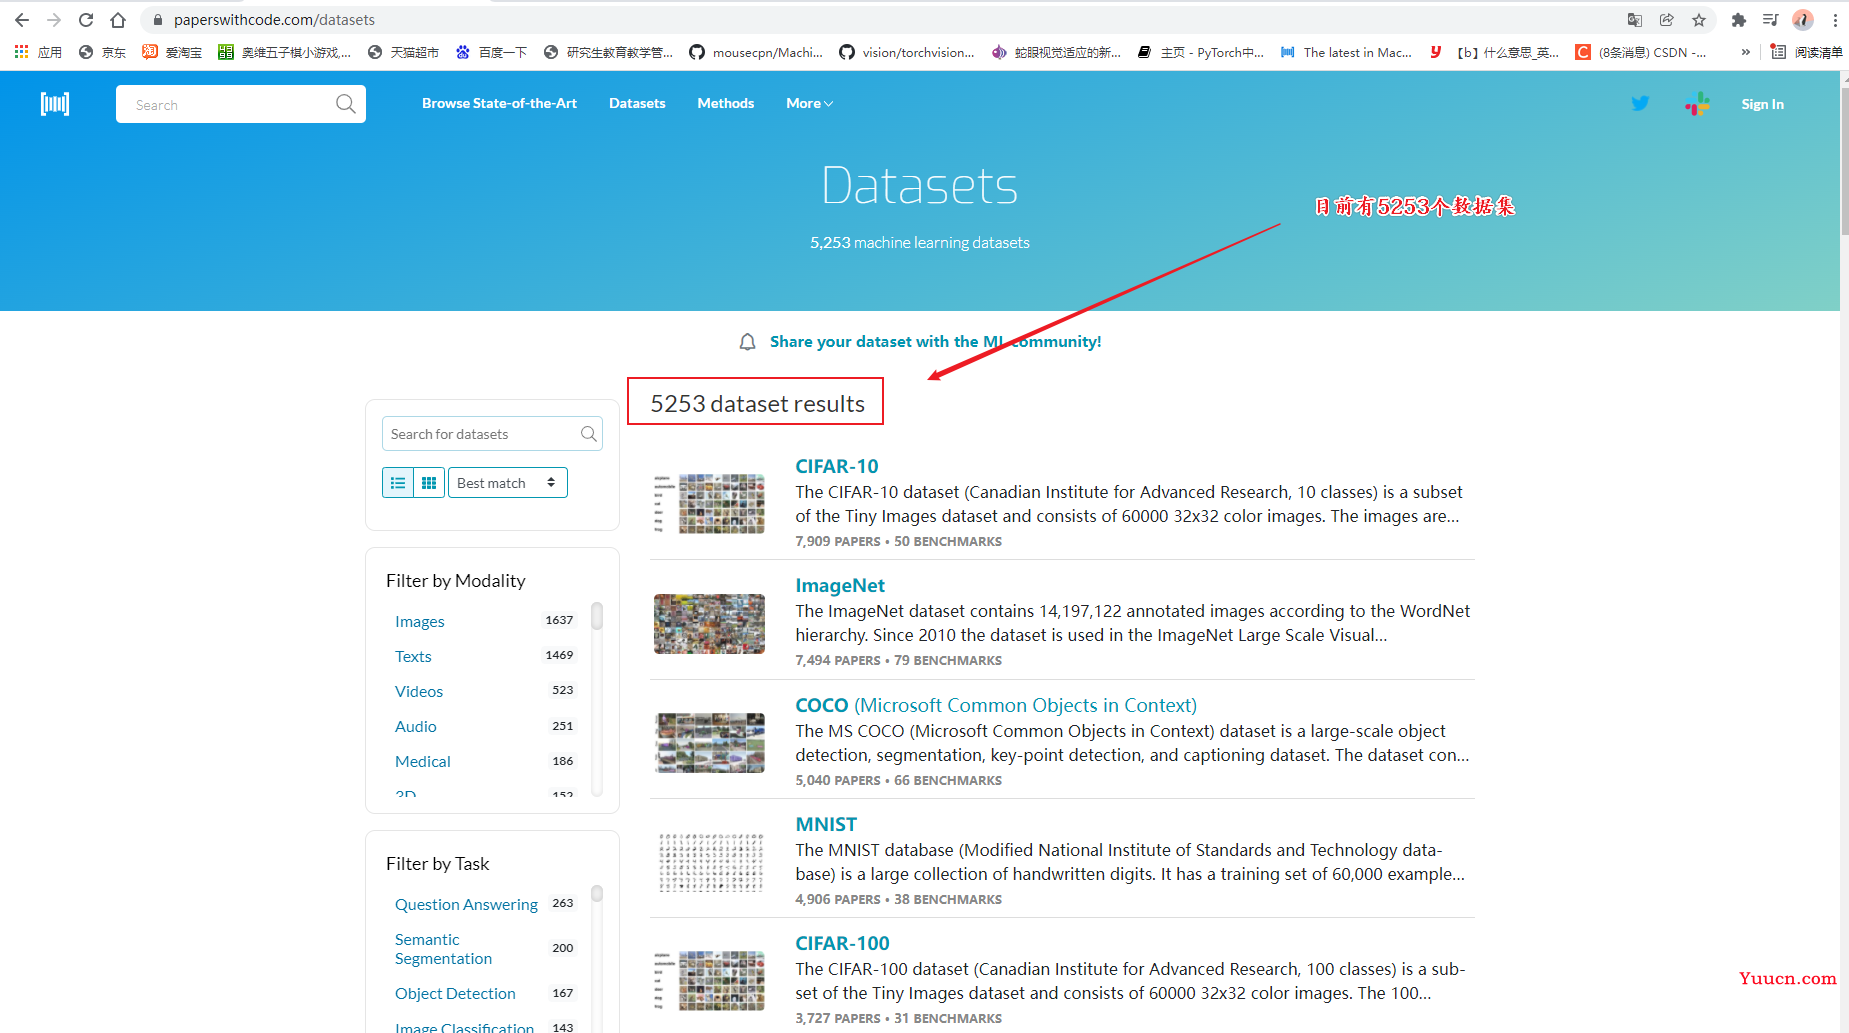This screenshot has width=1849, height=1033.
Task: Open the Twitter bird icon link
Action: pyautogui.click(x=1640, y=103)
